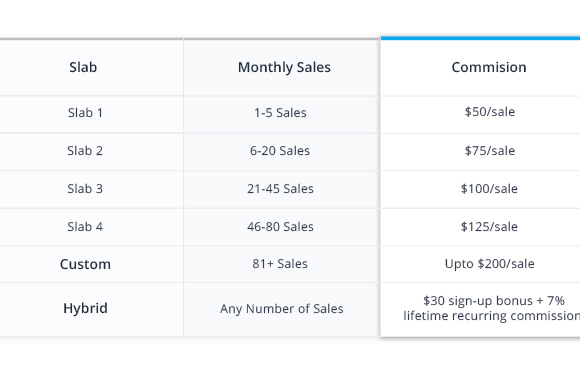The width and height of the screenshot is (580, 373).
Task: Click the Any Number of Sales cell
Action: point(281,309)
